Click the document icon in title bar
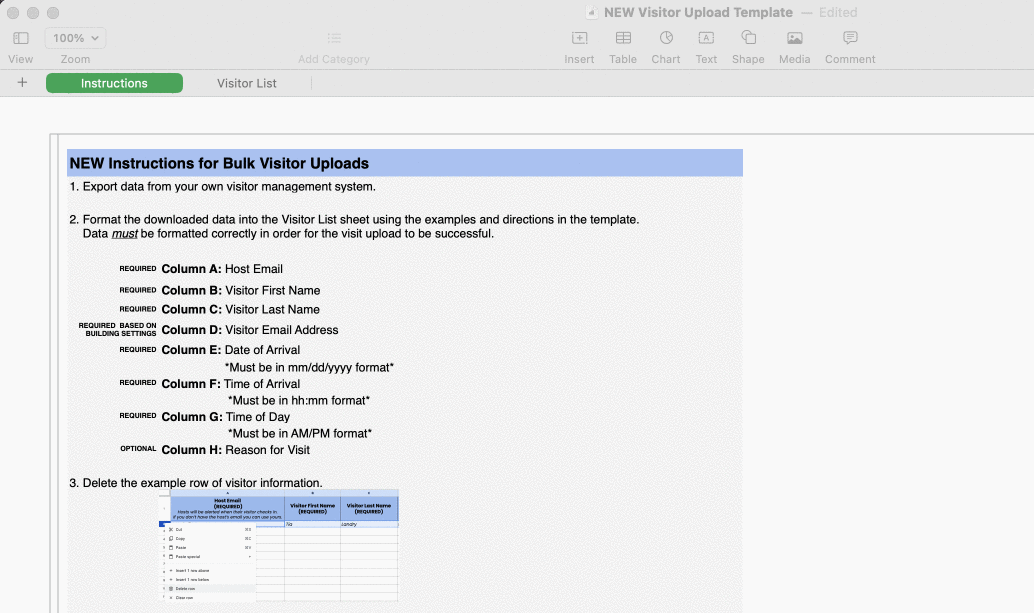 [x=592, y=13]
